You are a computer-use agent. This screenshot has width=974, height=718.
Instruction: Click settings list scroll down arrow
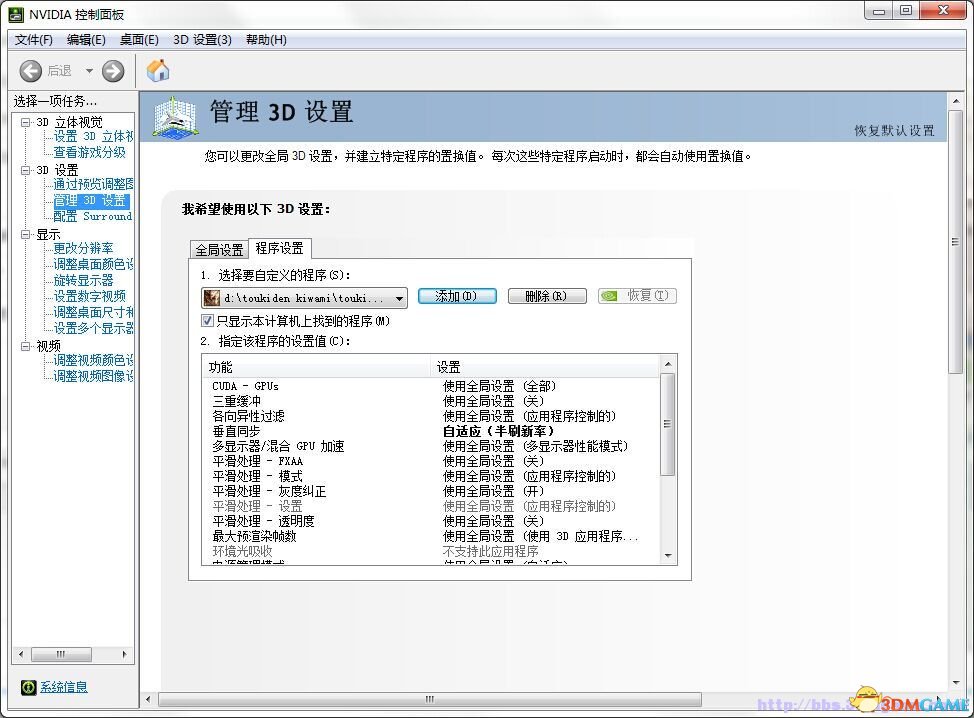point(668,556)
